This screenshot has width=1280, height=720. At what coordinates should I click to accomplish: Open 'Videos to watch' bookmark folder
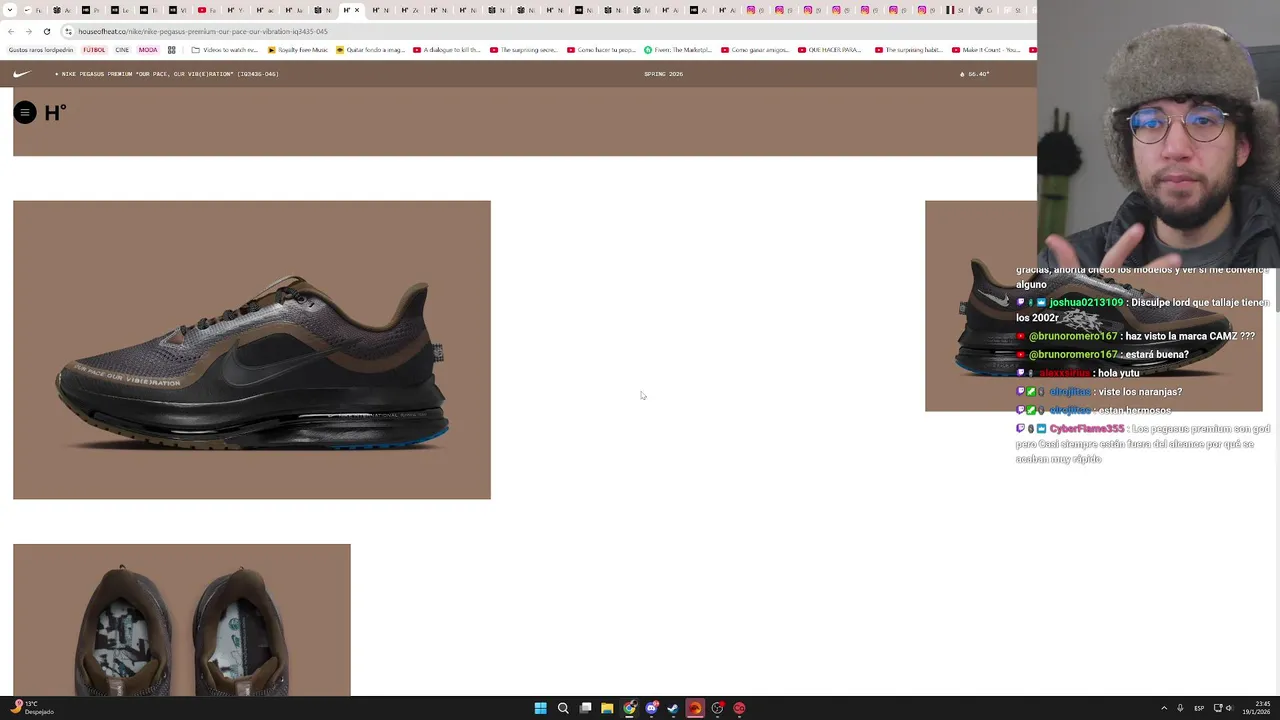tap(225, 50)
